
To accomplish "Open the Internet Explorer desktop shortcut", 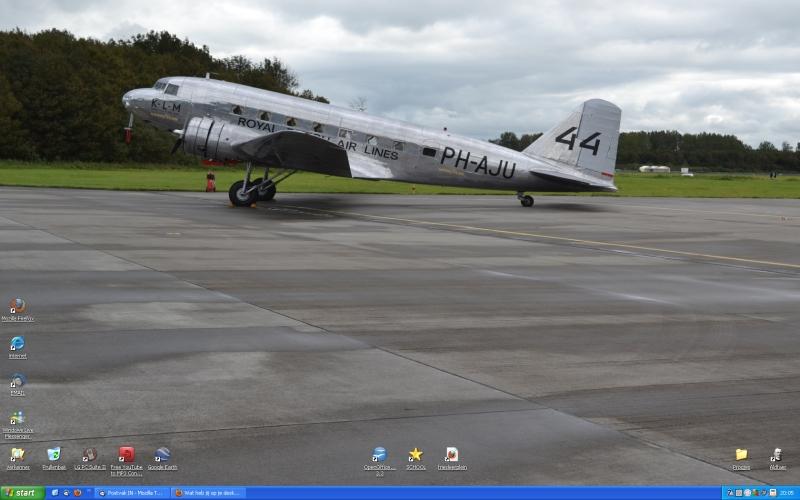I will point(17,347).
